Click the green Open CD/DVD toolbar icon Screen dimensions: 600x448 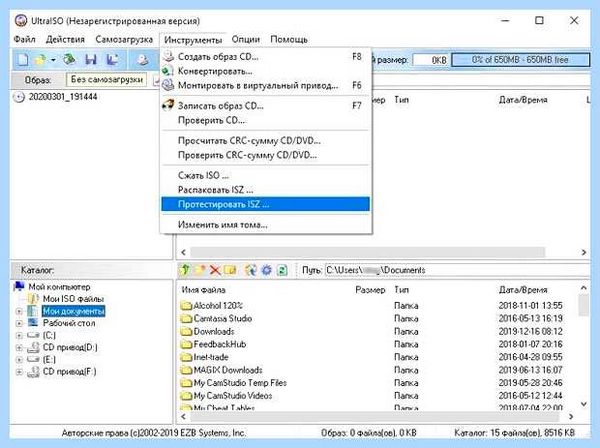(x=69, y=59)
